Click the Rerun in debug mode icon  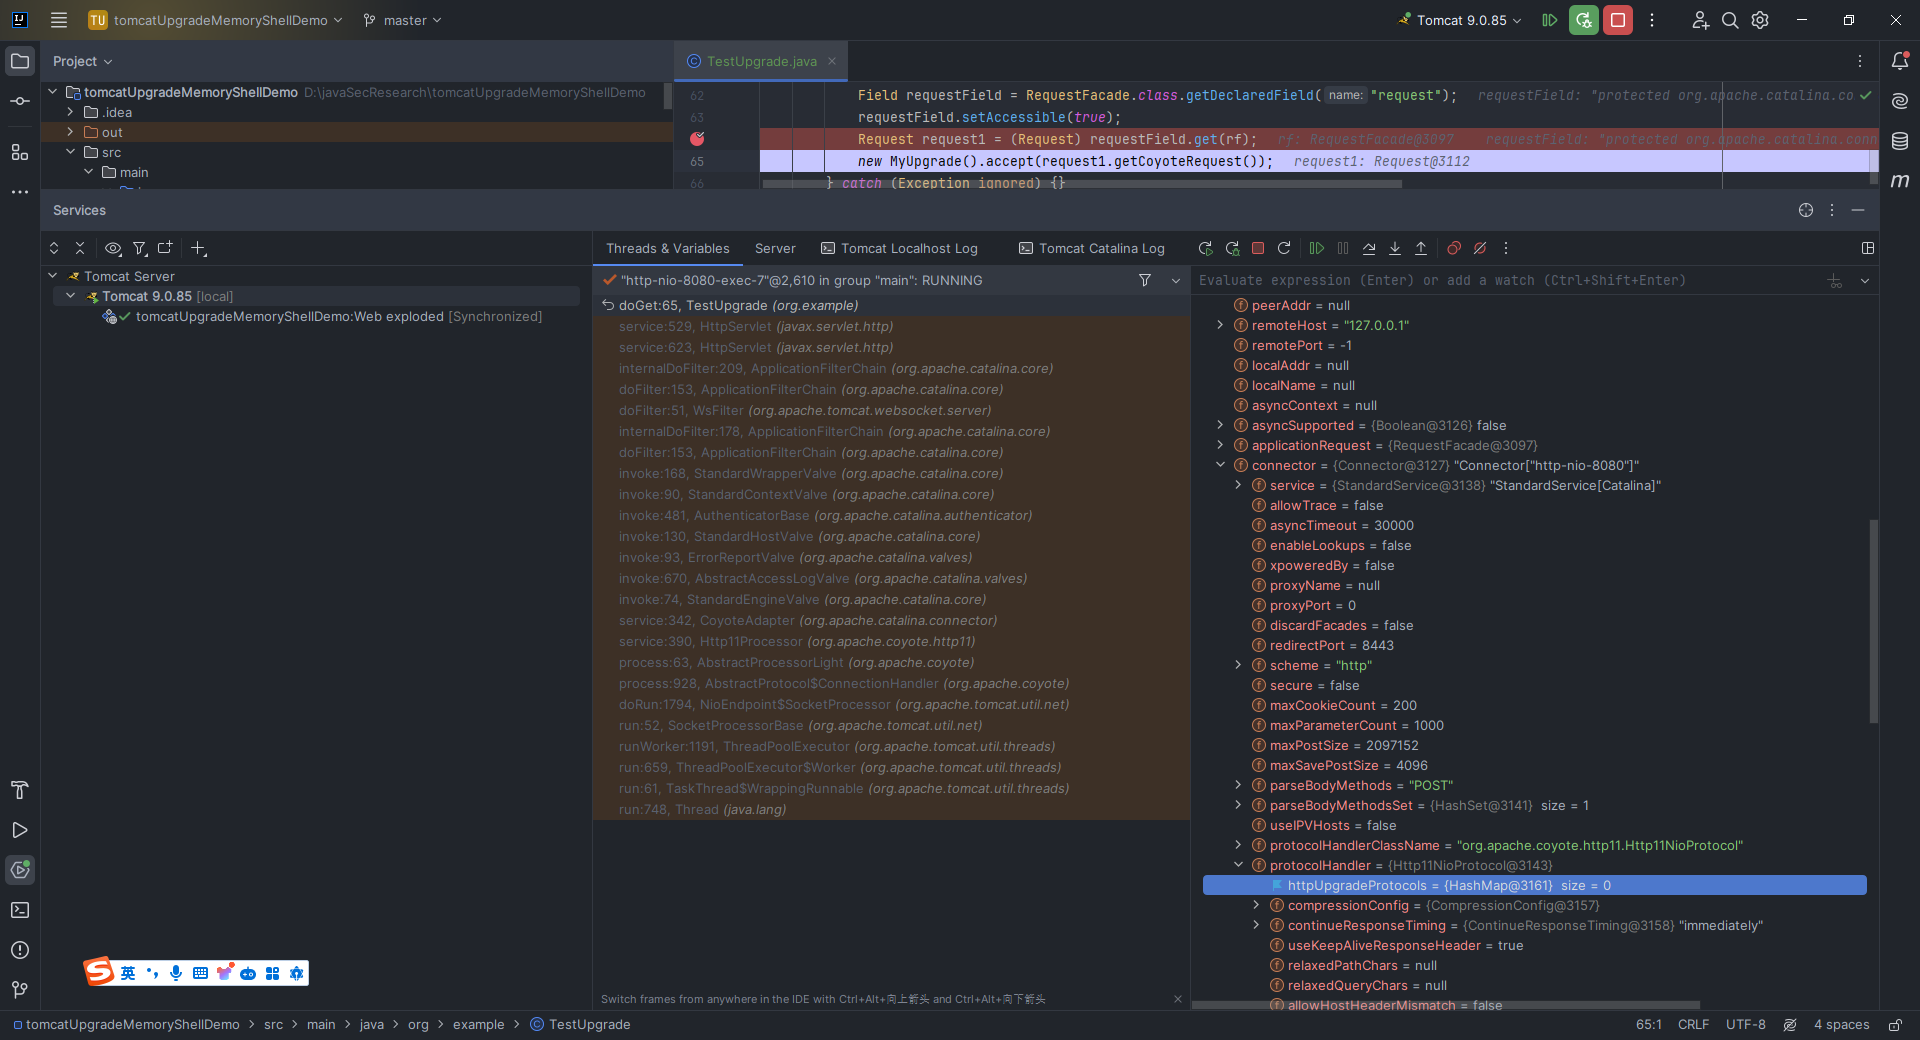(x=1232, y=248)
